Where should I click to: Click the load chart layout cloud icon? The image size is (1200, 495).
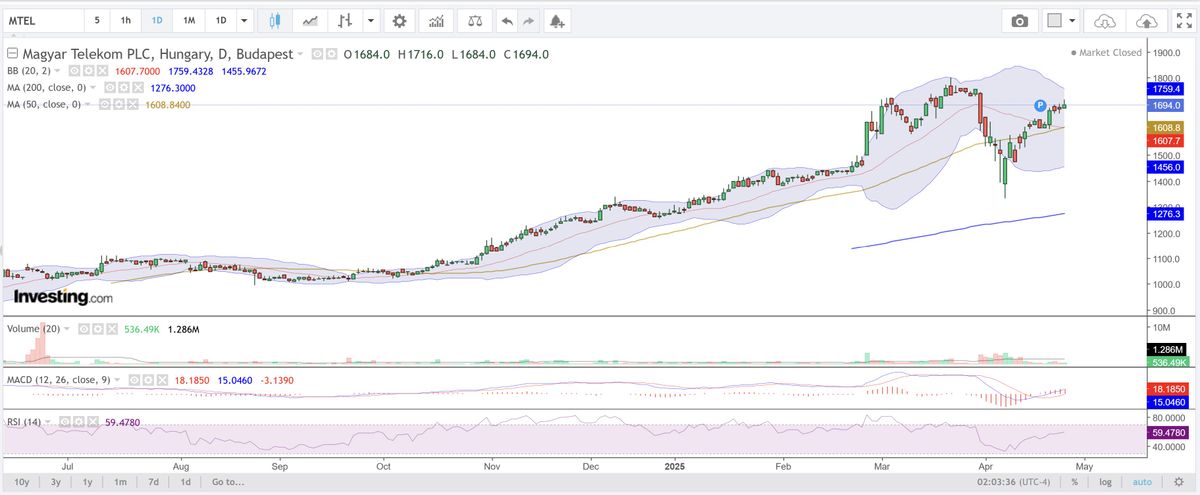point(1105,21)
